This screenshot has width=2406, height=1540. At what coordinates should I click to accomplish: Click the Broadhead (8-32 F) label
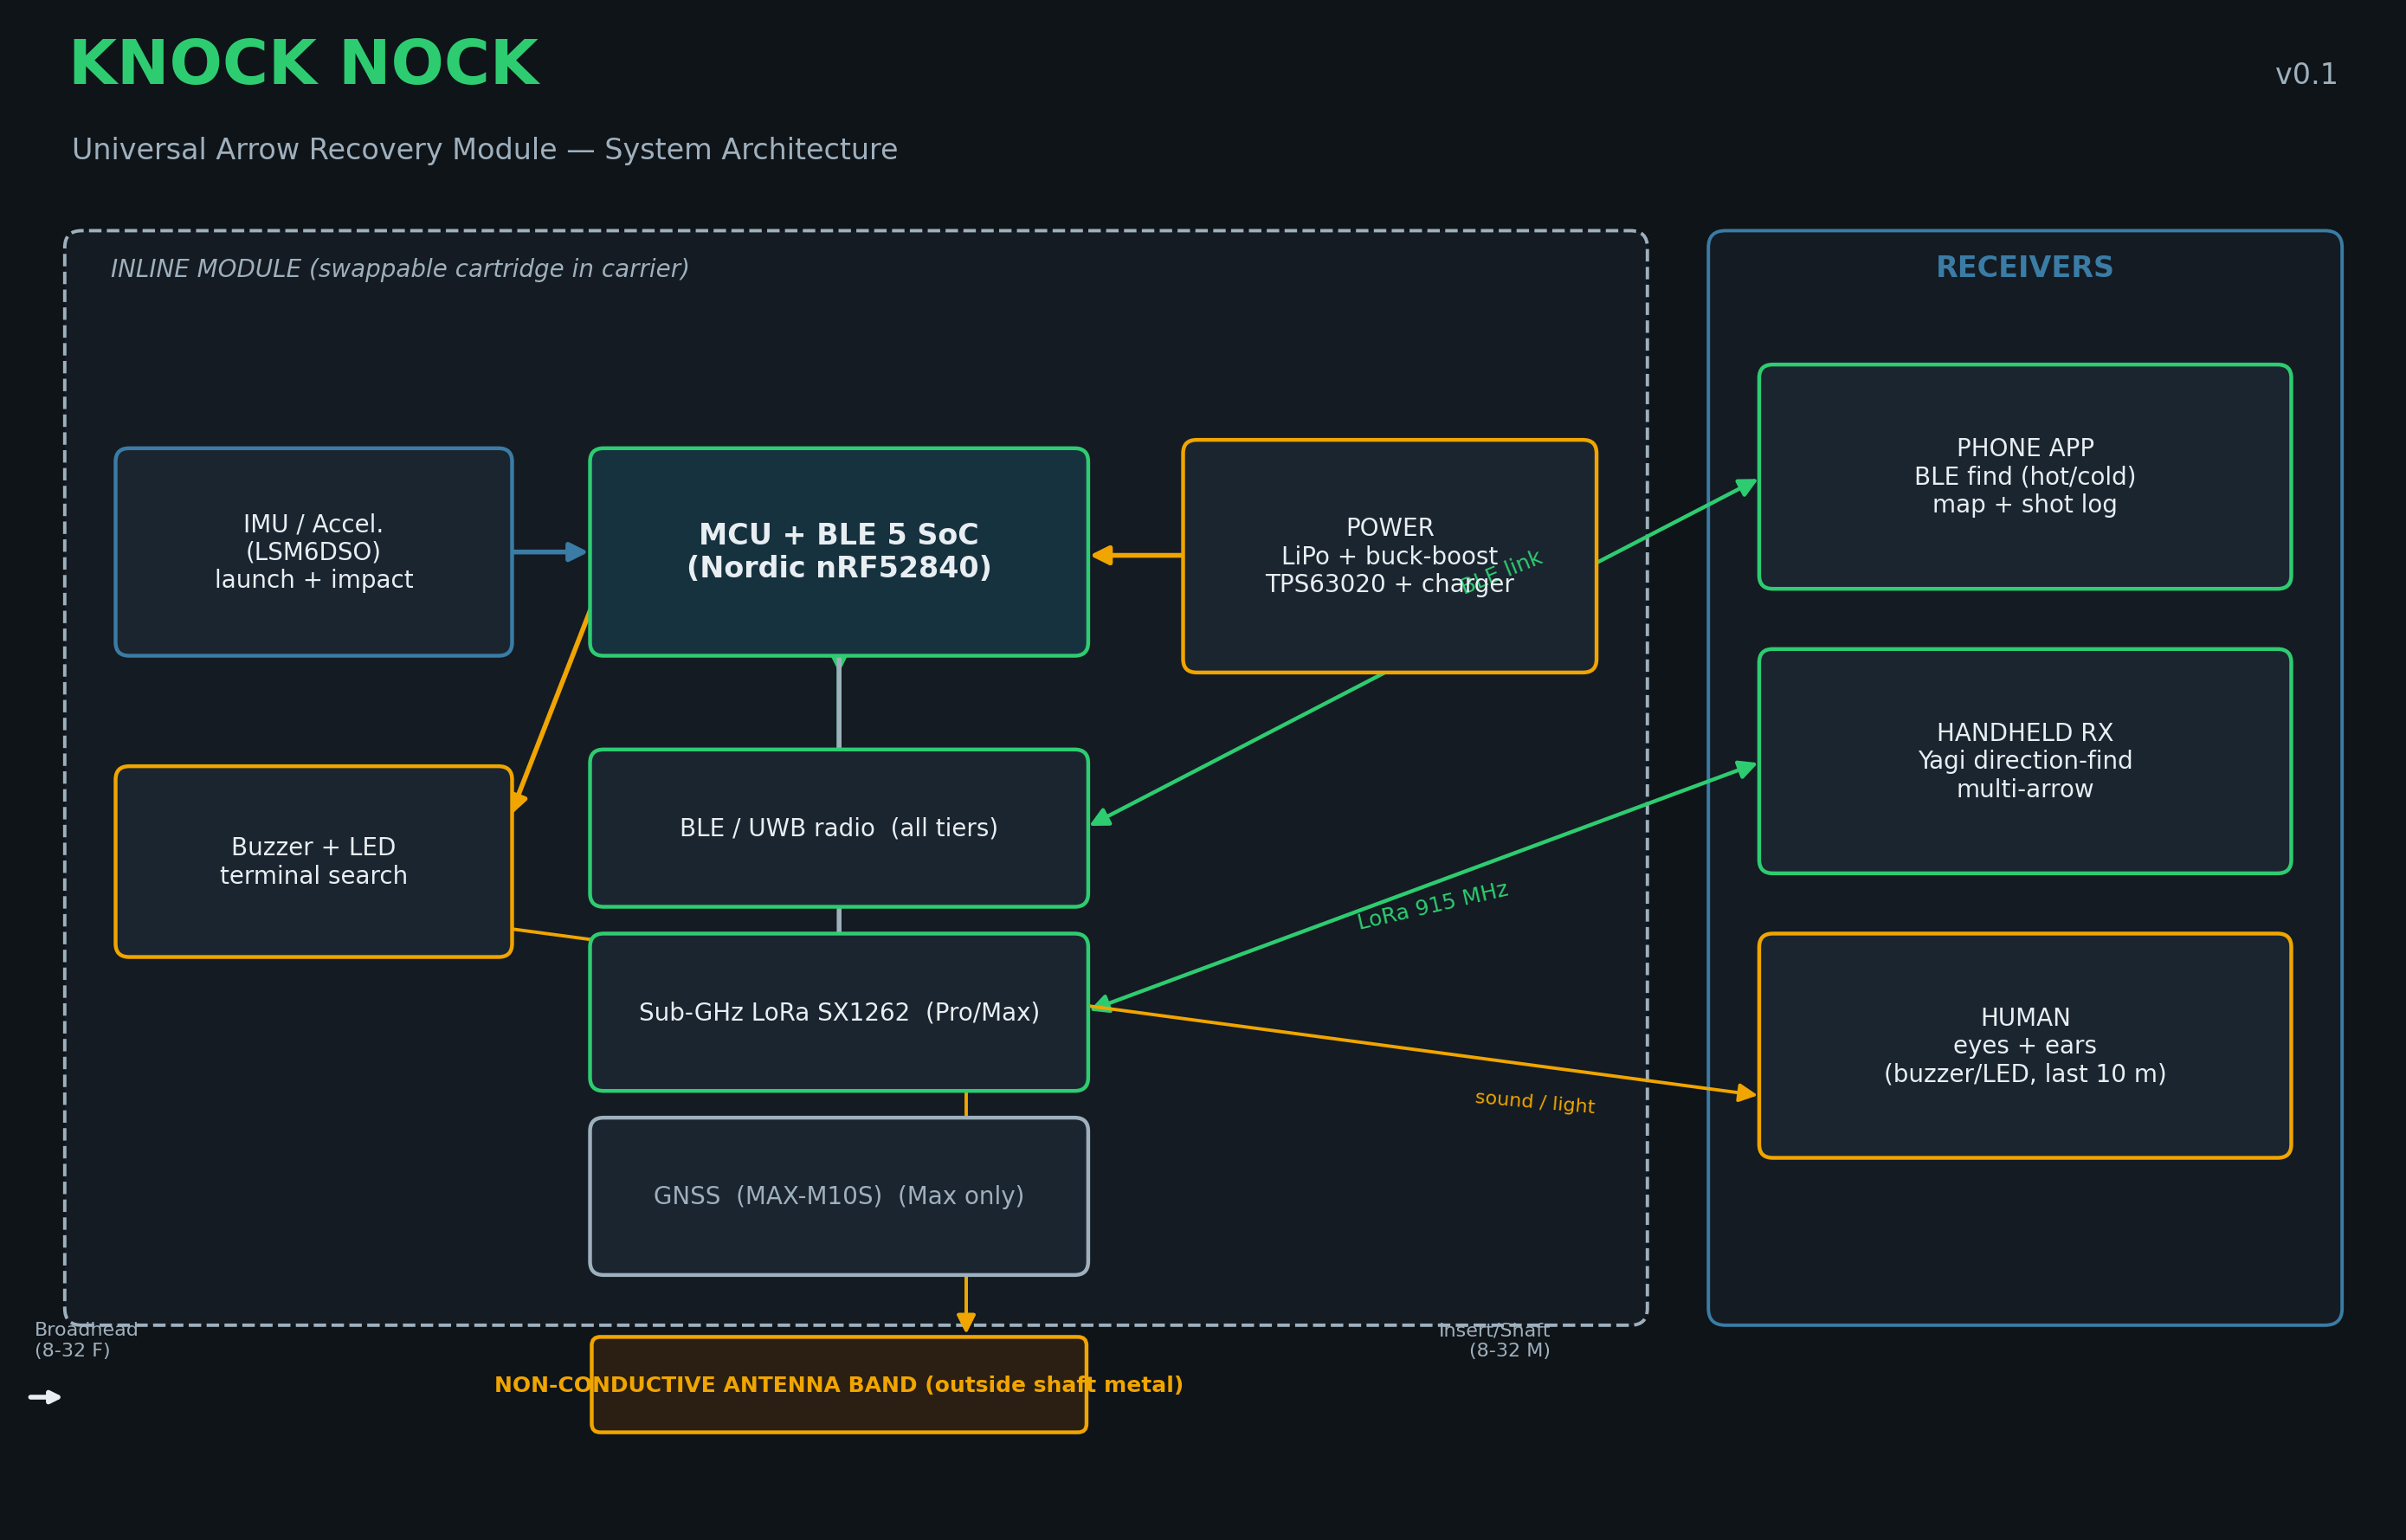click(86, 1340)
